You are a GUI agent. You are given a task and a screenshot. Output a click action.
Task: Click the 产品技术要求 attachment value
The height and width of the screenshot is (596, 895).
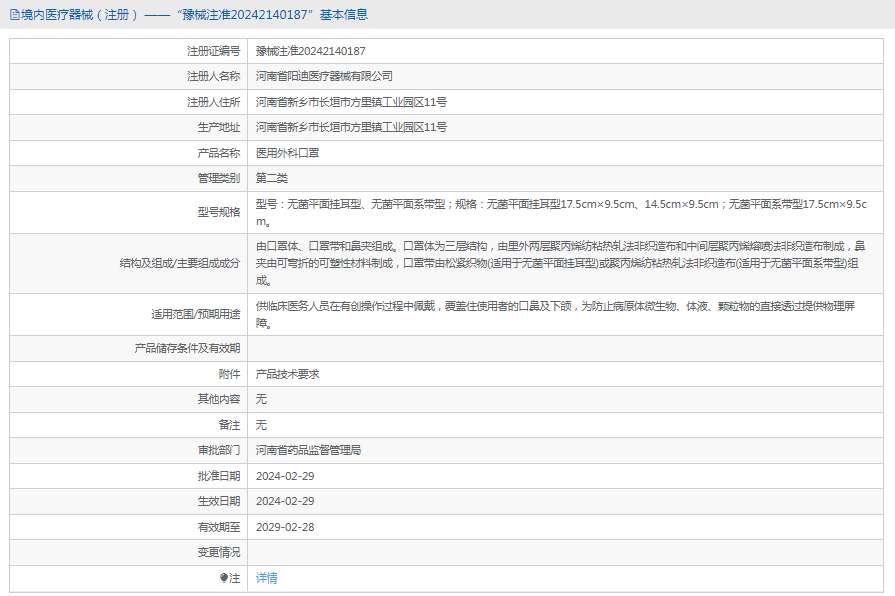tap(288, 374)
